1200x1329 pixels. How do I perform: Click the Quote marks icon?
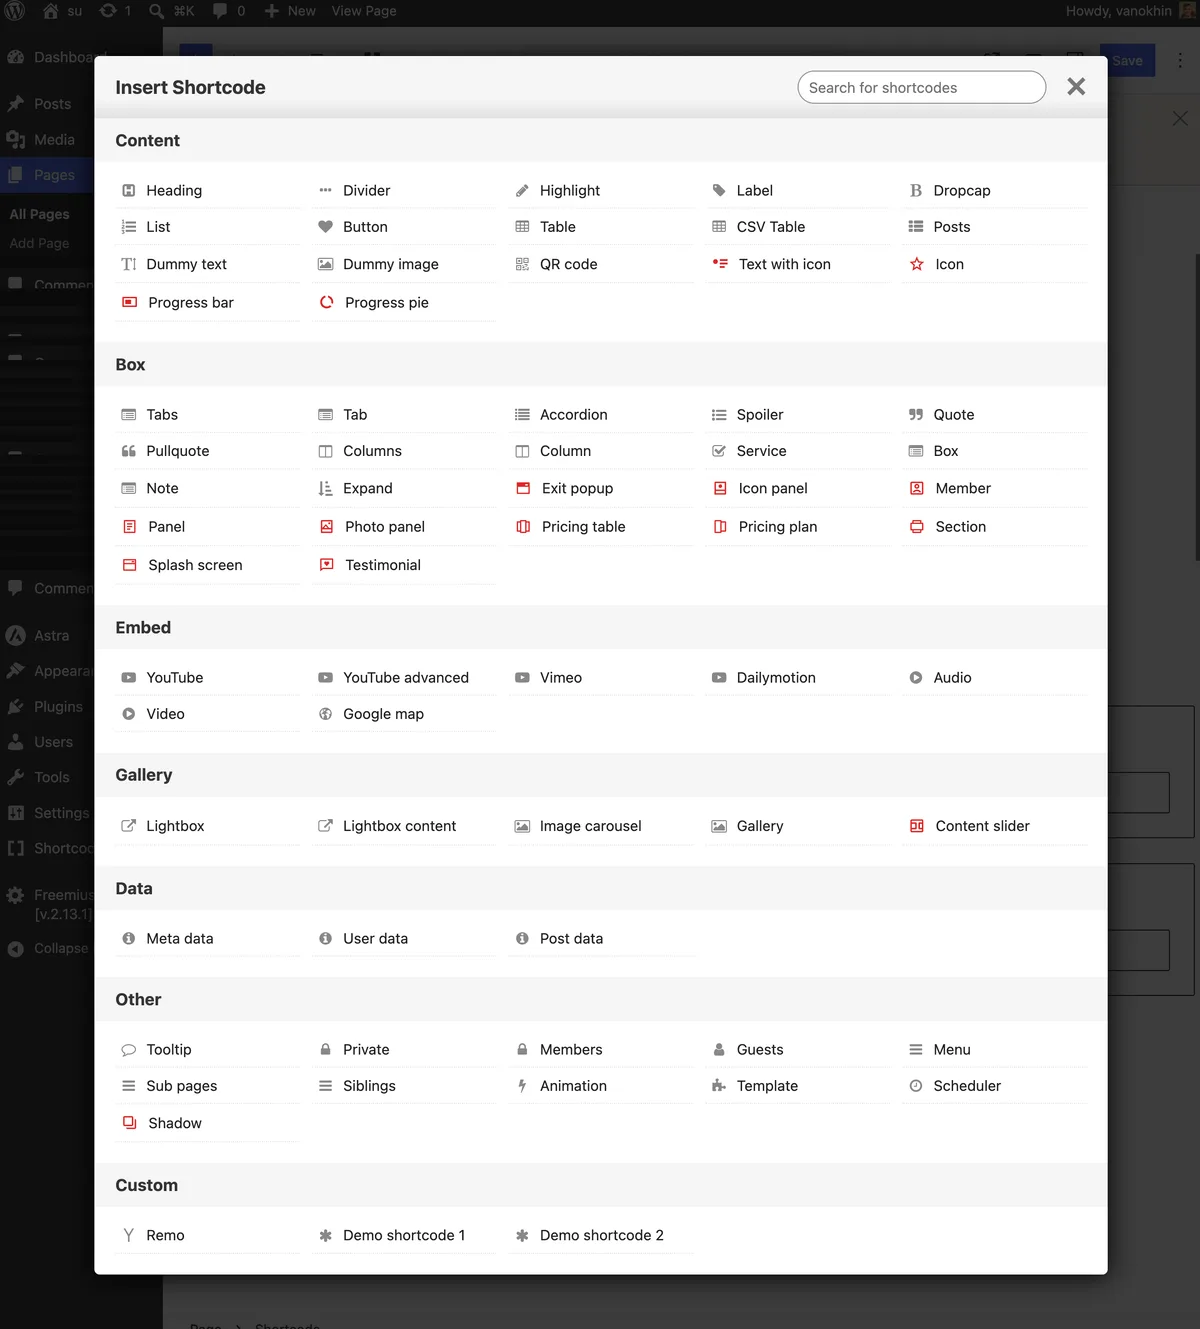point(916,414)
